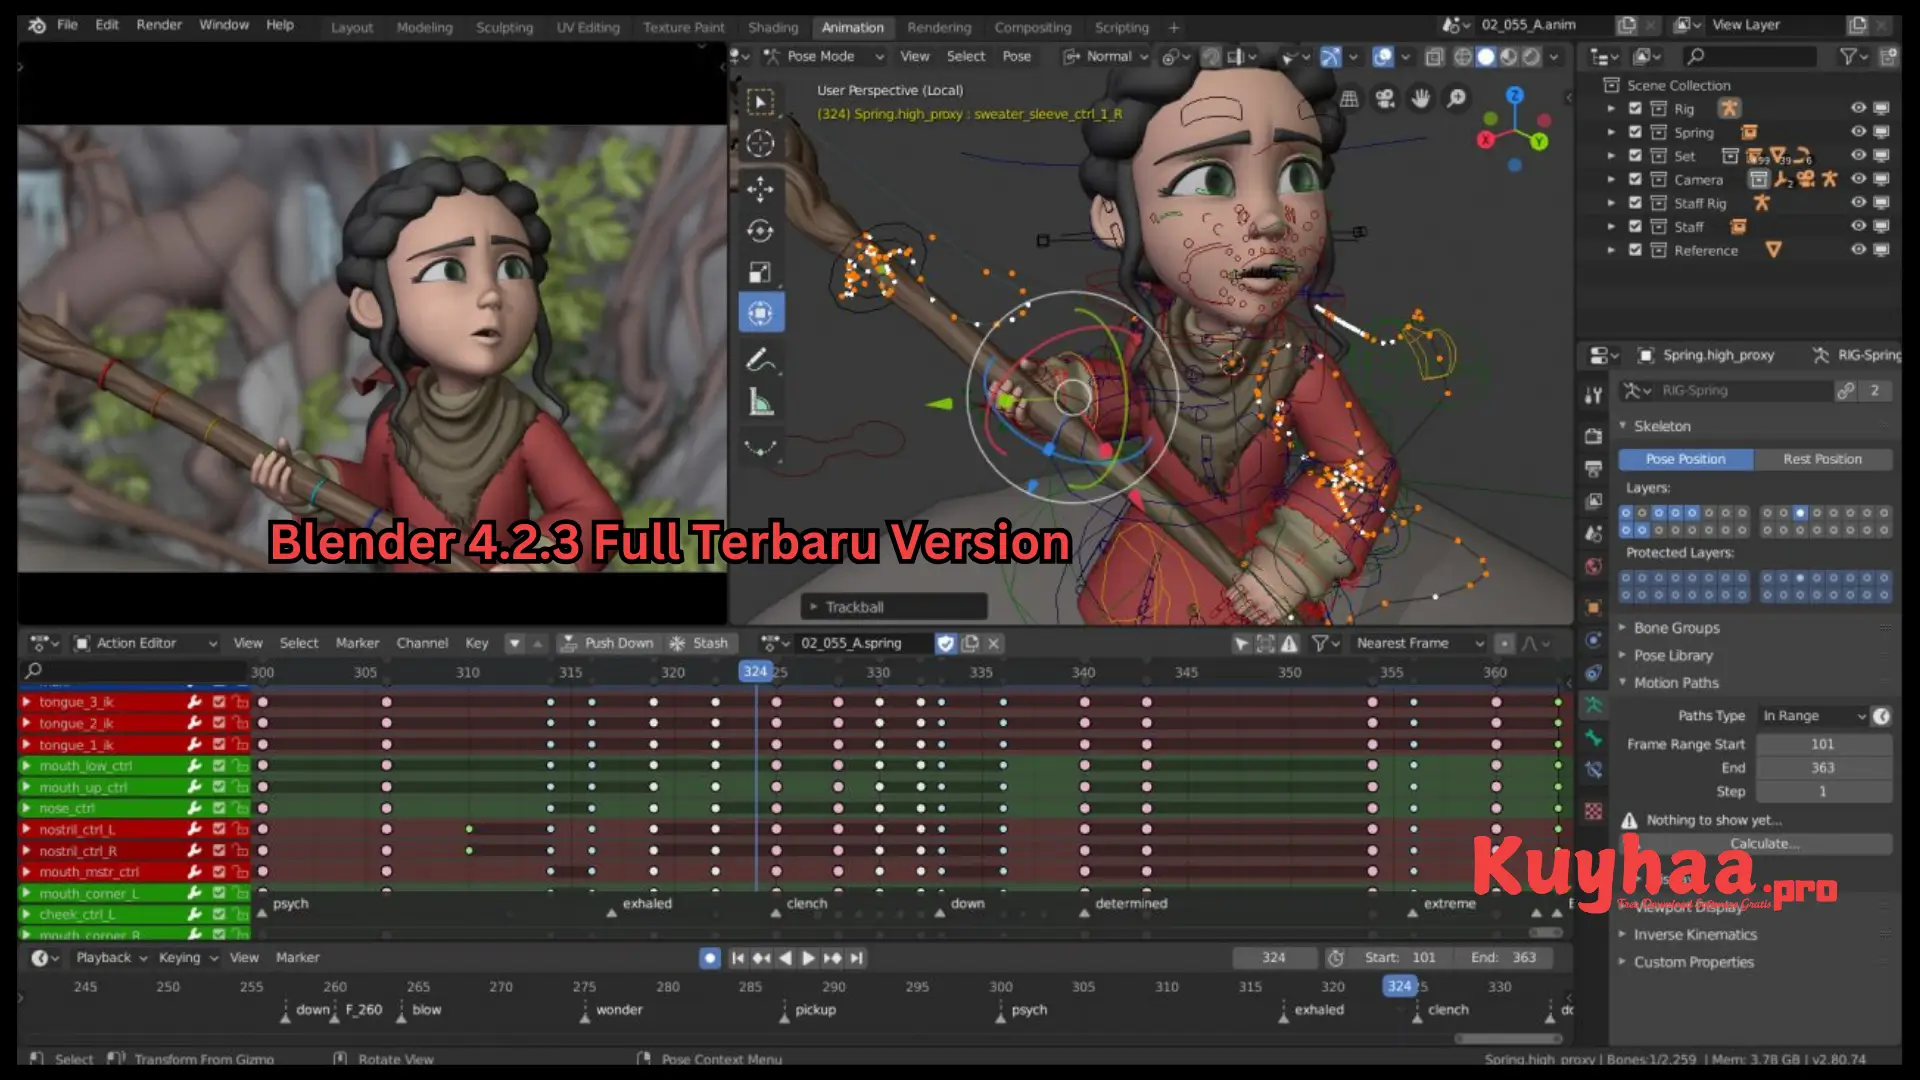This screenshot has height=1080, width=1920.
Task: Unlink the 02_055_A.spring action
Action: [993, 643]
